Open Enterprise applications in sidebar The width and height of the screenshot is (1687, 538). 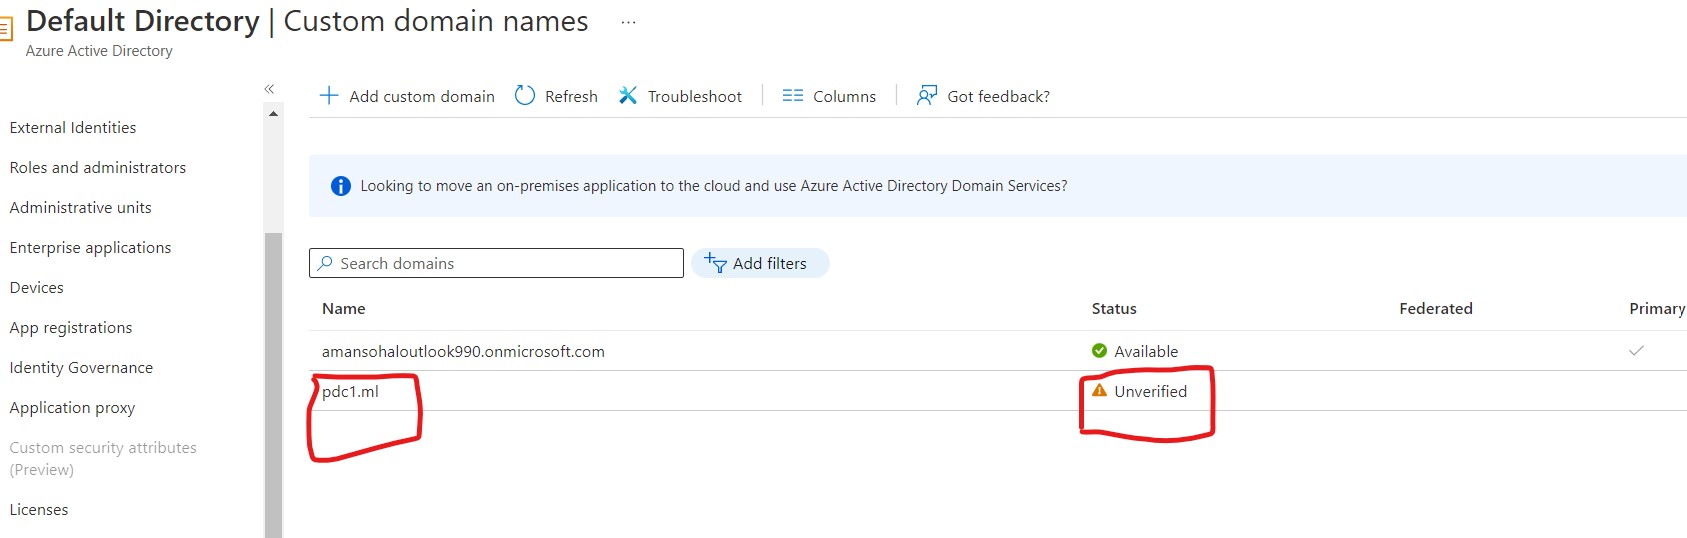click(x=90, y=248)
